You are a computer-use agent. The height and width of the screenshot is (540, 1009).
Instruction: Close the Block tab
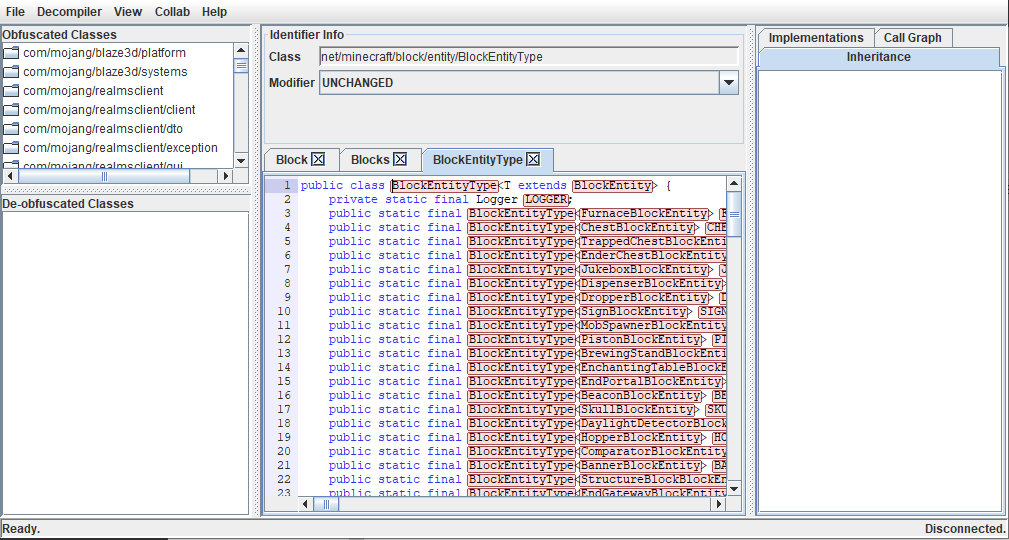pos(318,160)
